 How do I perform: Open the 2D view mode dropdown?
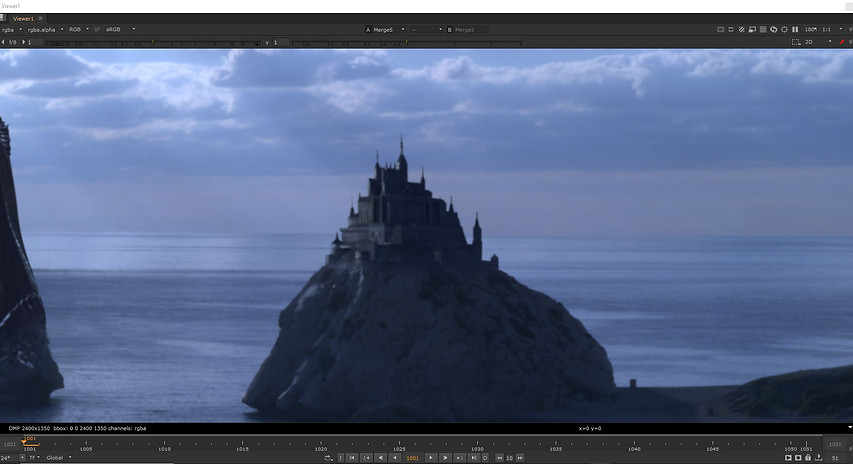tap(818, 42)
